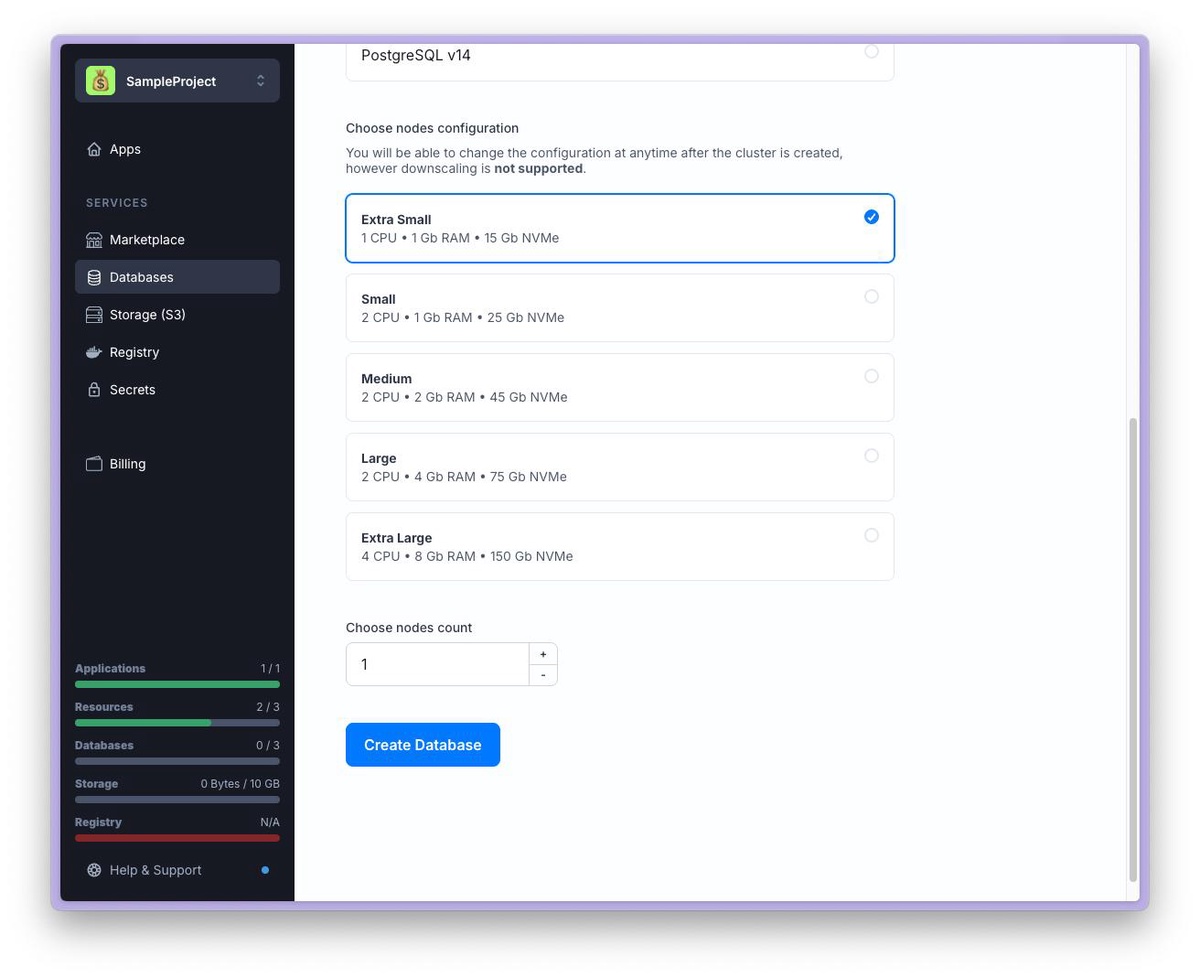Click the Billing wallet icon

[94, 464]
